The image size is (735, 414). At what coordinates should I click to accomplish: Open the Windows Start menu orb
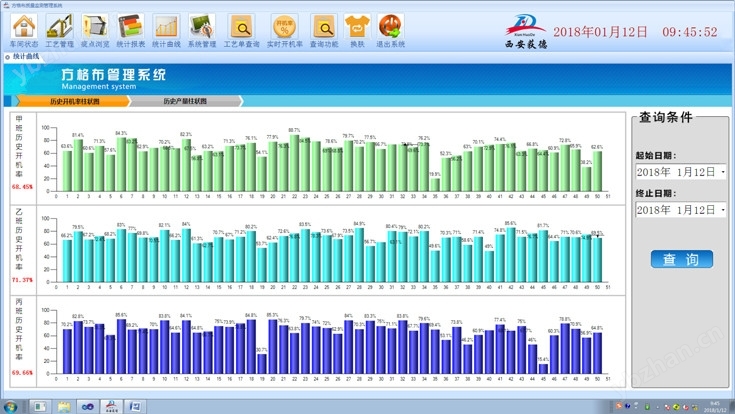(x=11, y=406)
